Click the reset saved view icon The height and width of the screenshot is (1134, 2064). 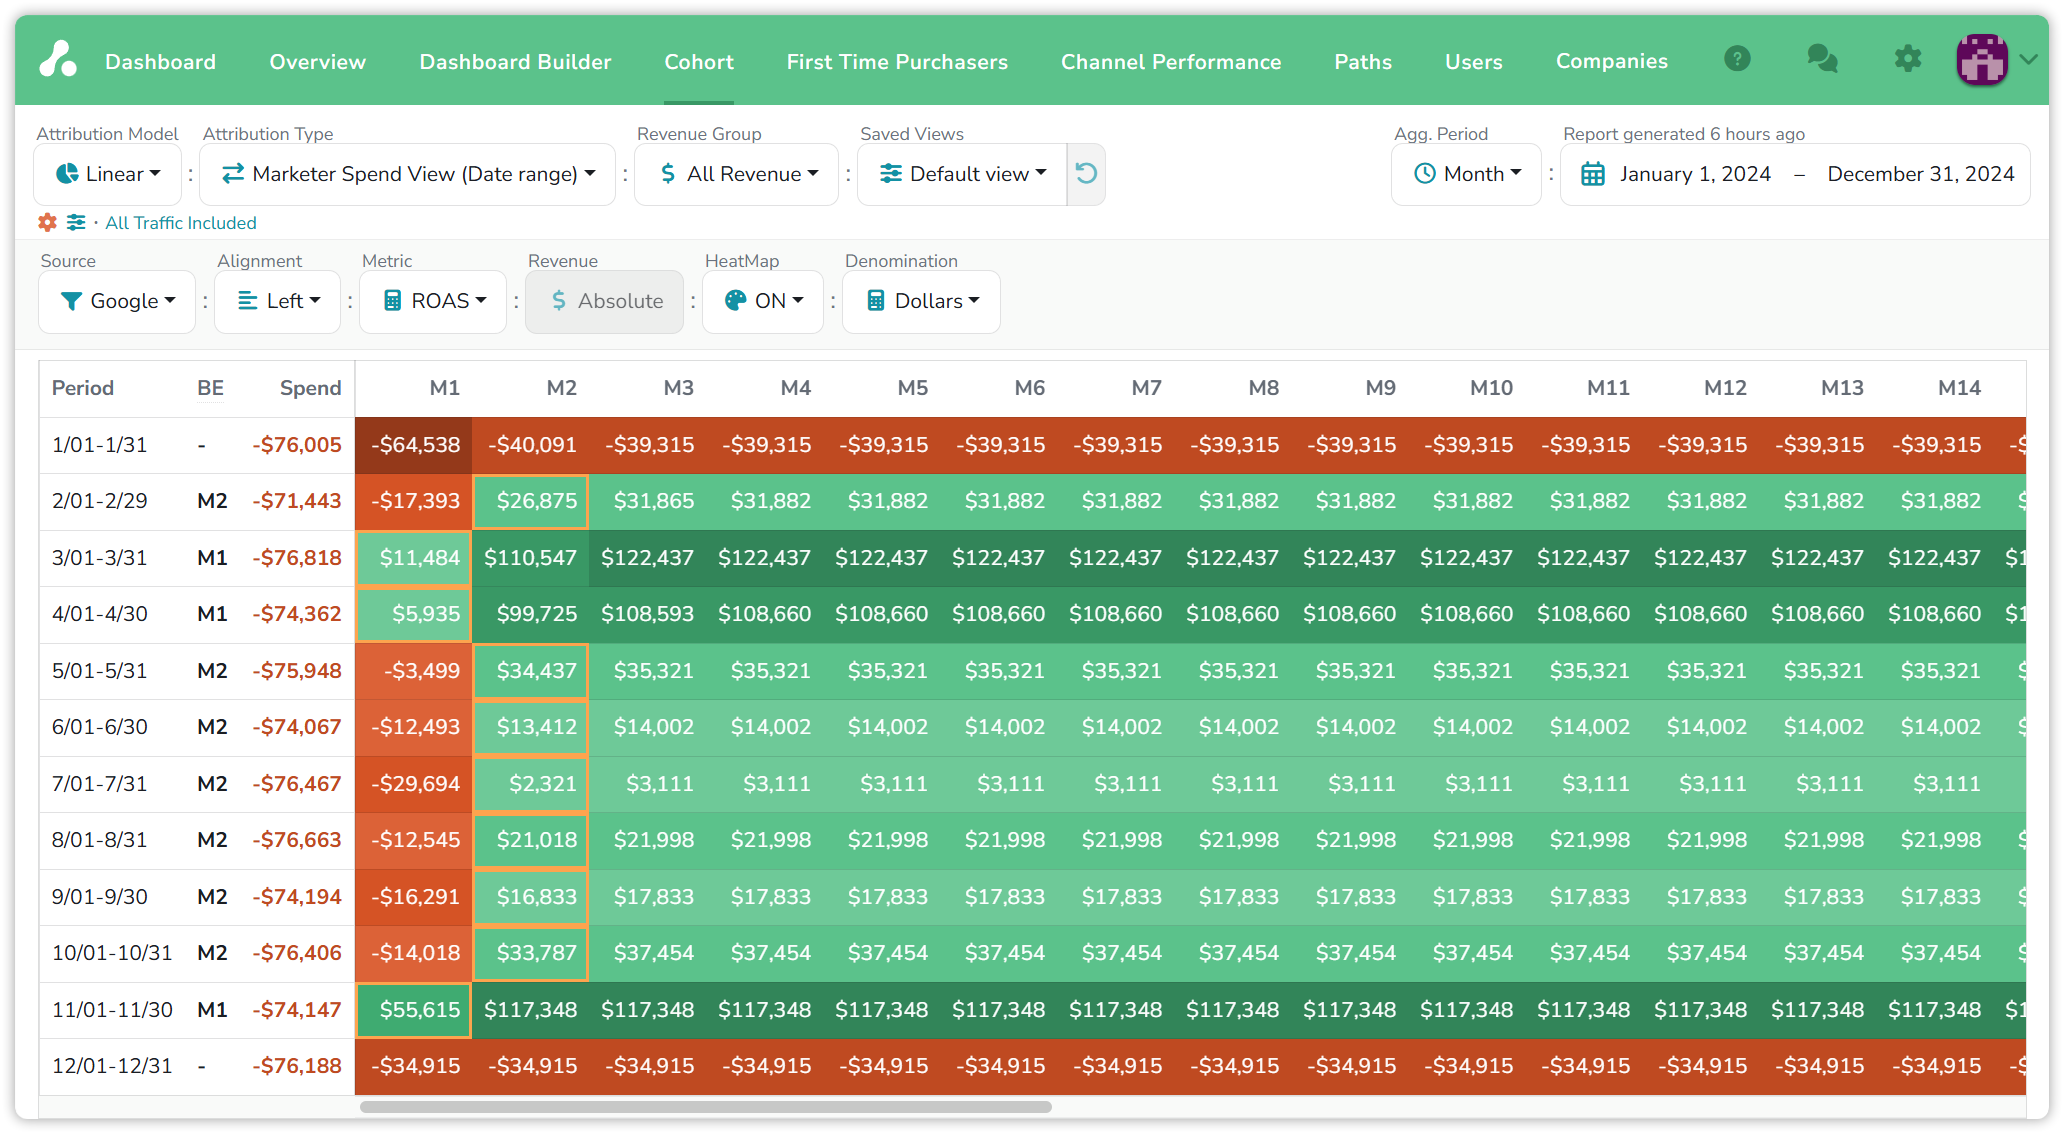(1086, 174)
